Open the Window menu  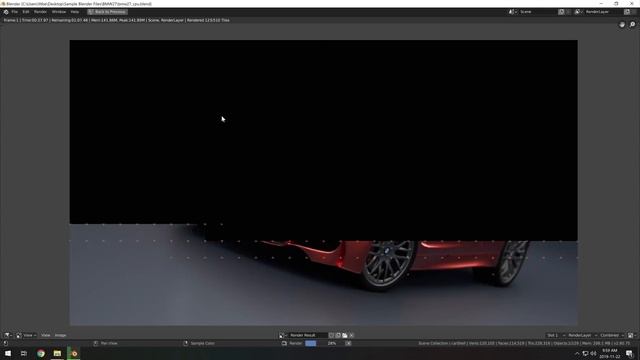click(x=59, y=12)
